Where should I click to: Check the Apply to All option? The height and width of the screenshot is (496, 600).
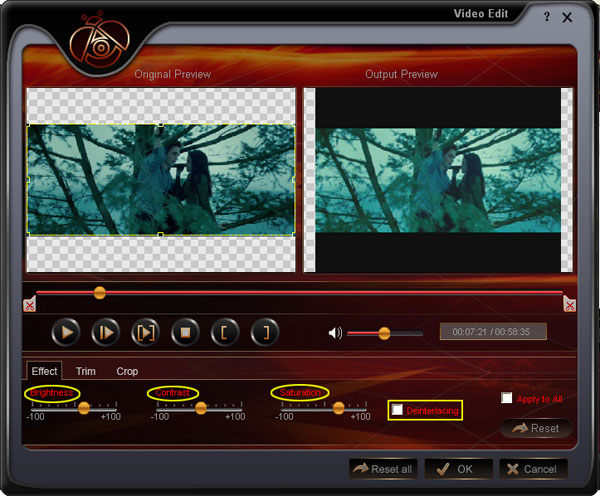pyautogui.click(x=507, y=398)
